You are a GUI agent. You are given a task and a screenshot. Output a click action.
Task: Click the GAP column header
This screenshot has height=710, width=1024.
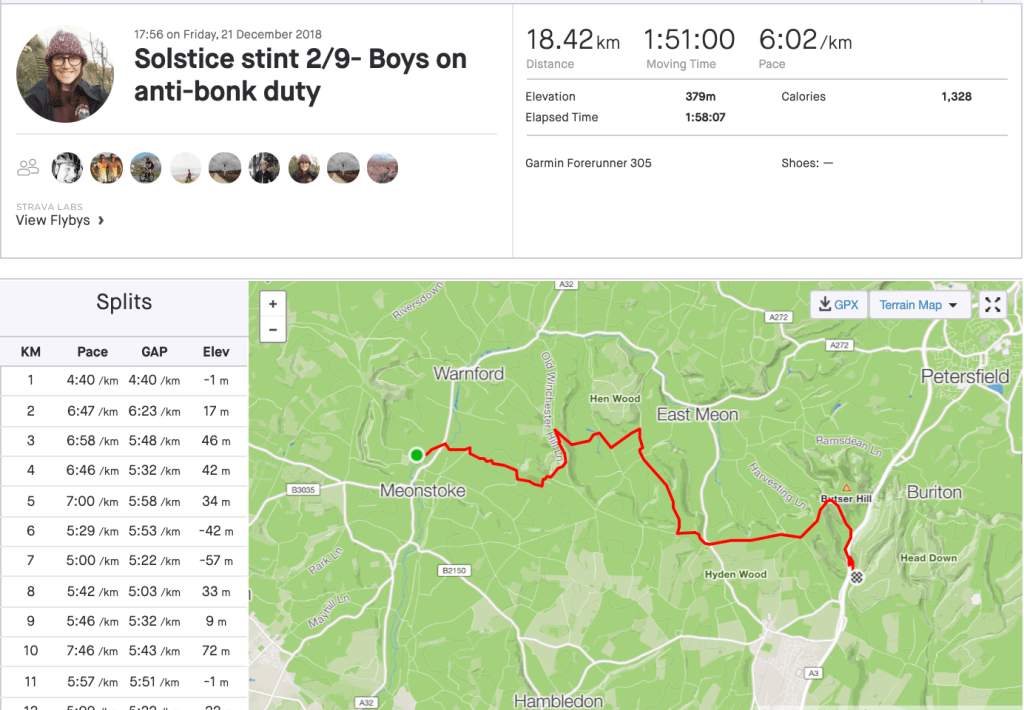pos(154,352)
